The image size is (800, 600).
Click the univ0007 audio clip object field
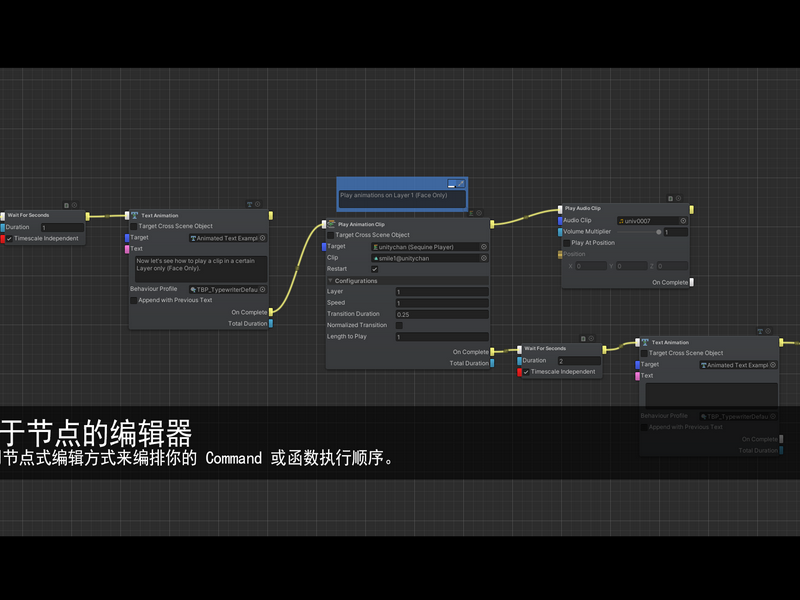click(x=653, y=221)
